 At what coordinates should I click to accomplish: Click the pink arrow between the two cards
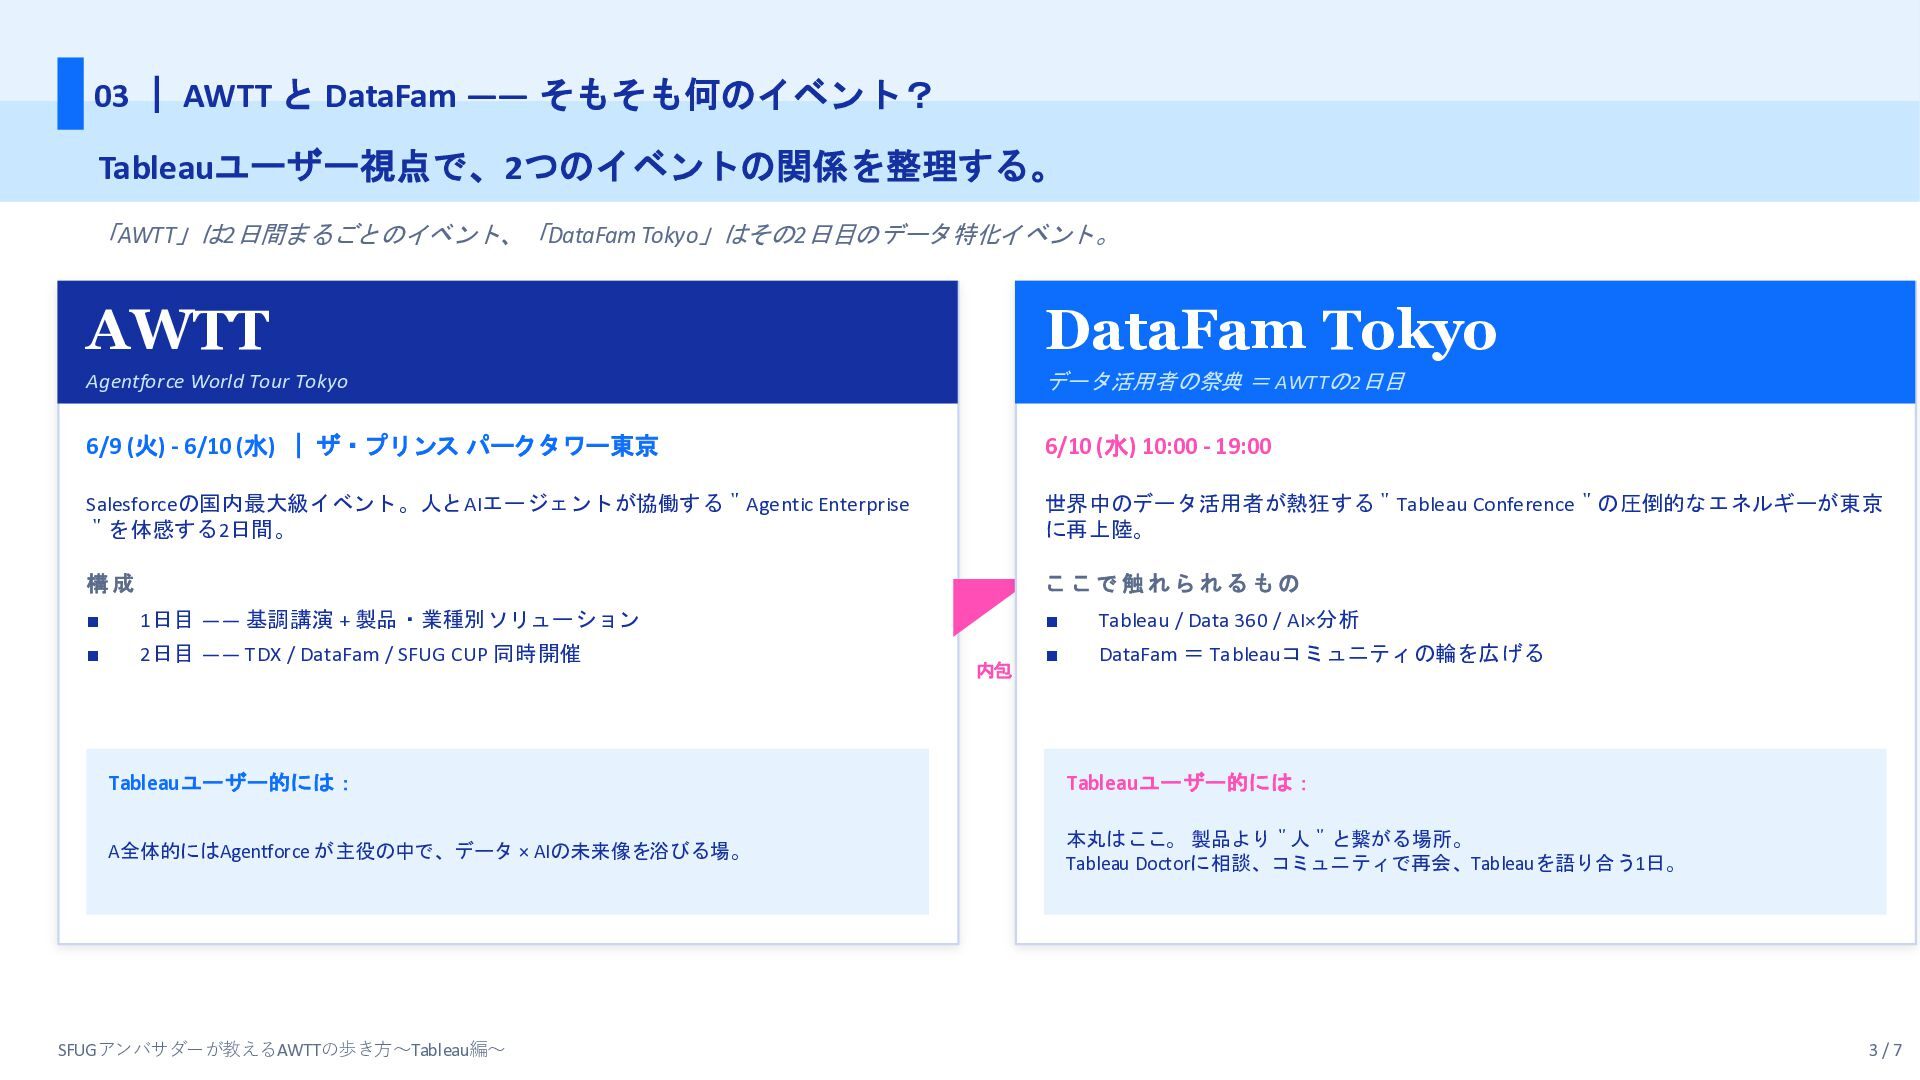click(x=983, y=607)
